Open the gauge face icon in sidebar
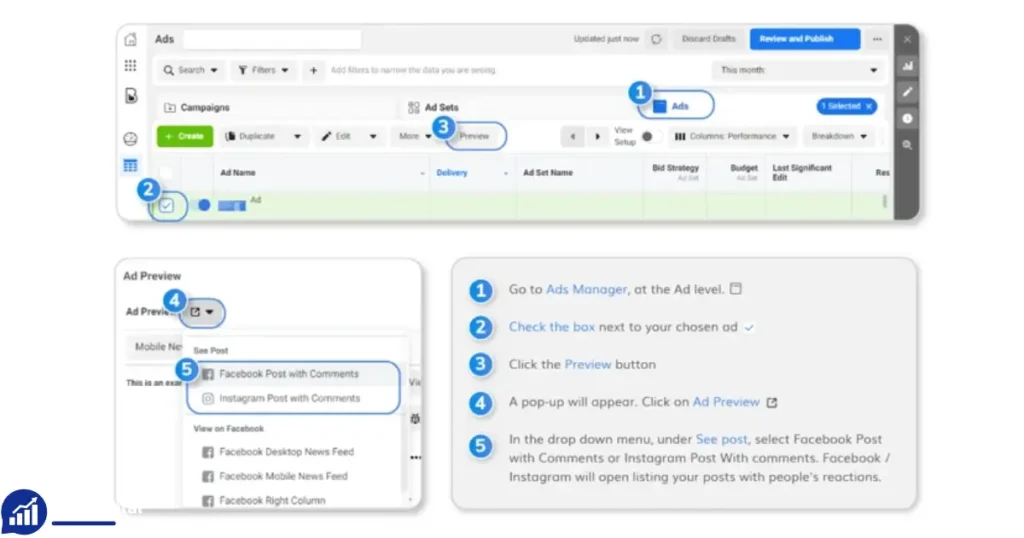Screen dimensions: 1024x538 point(131,138)
